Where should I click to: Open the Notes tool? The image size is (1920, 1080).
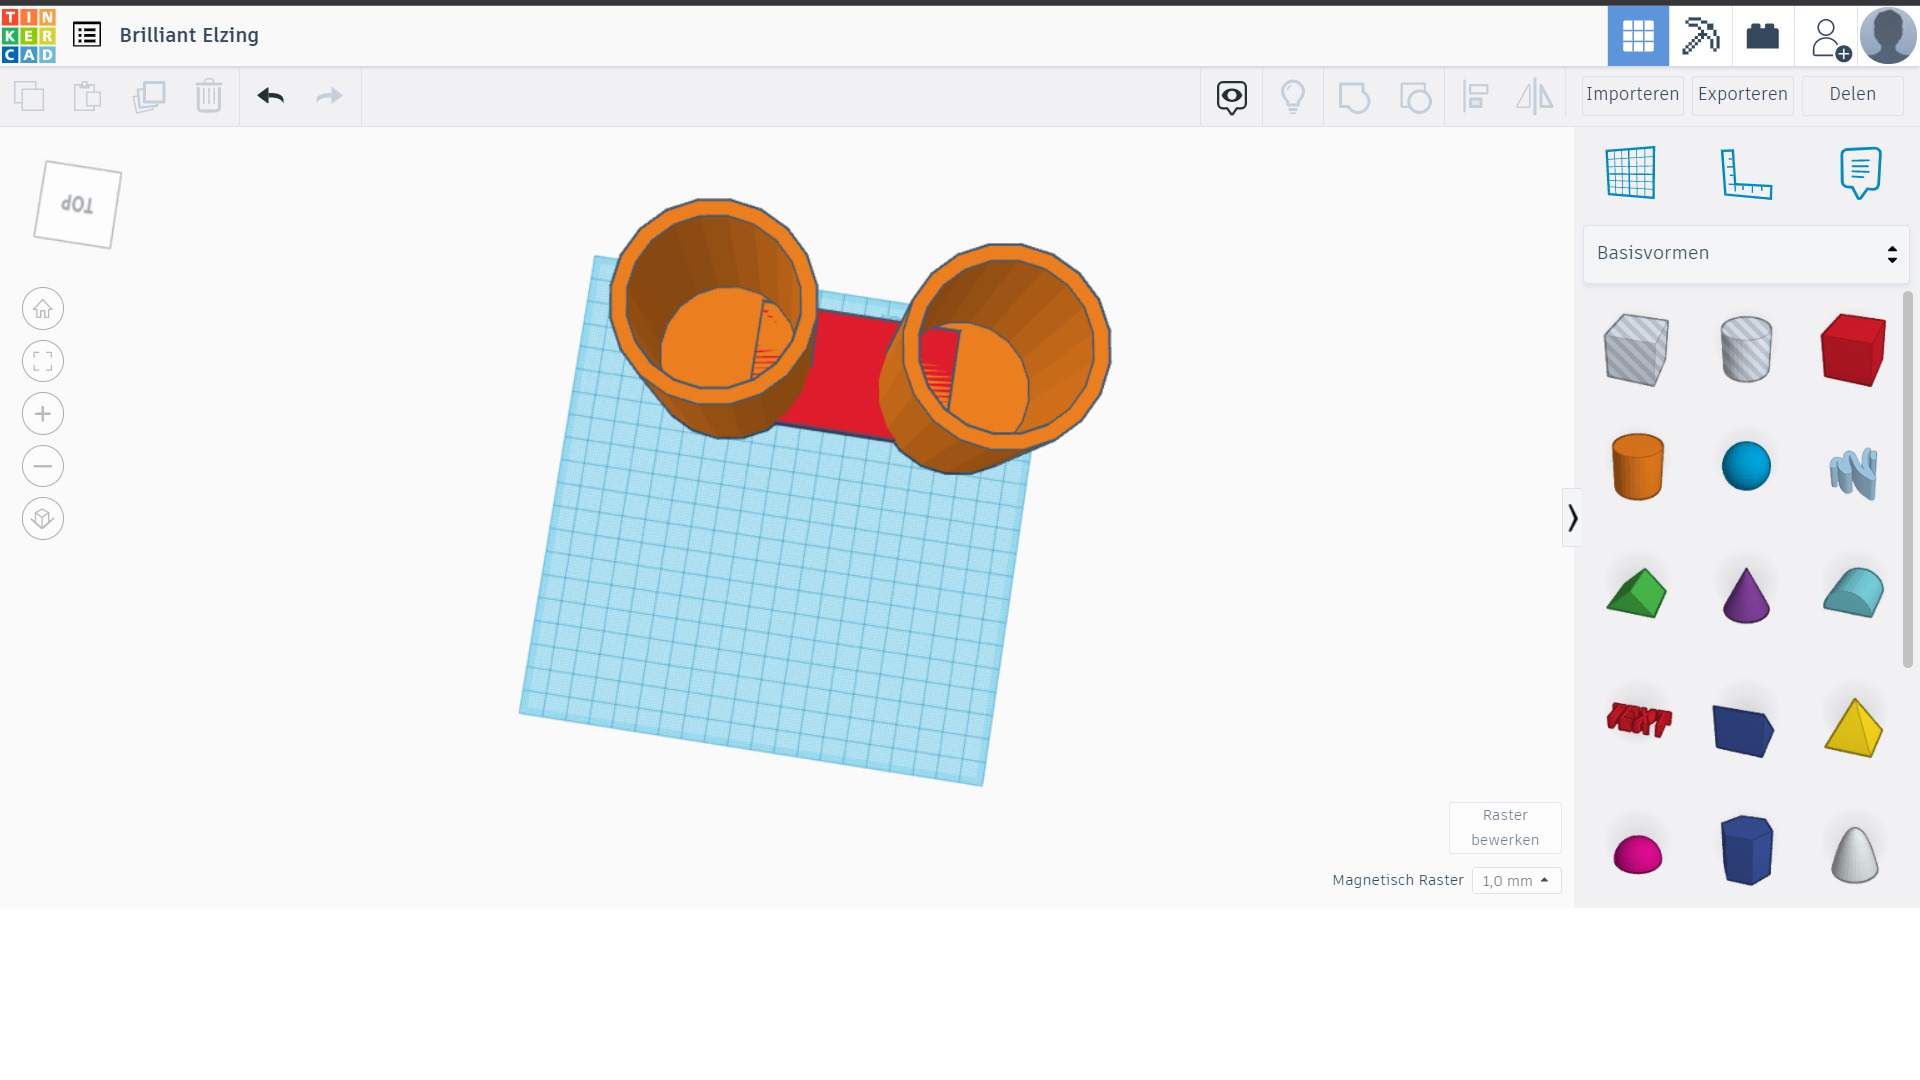[1860, 173]
